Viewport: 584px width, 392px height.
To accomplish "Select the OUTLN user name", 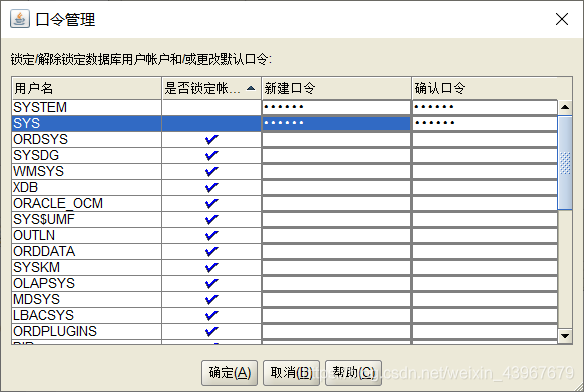I will coord(34,235).
